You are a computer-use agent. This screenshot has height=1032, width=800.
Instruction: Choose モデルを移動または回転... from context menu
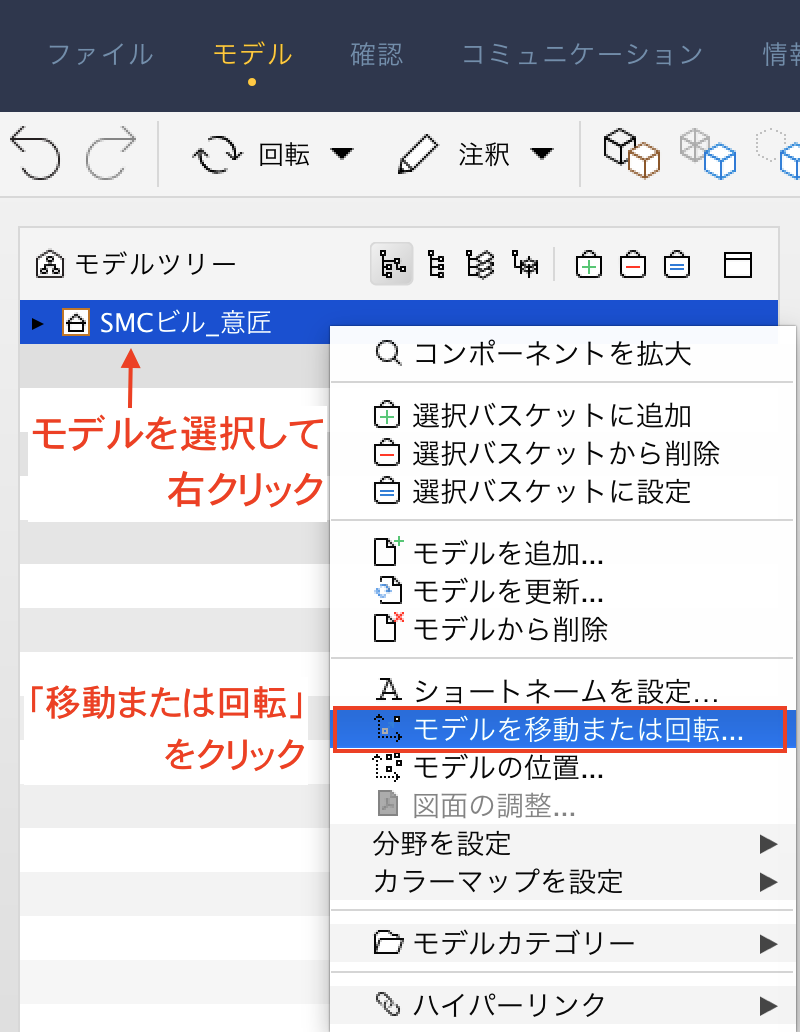(560, 729)
